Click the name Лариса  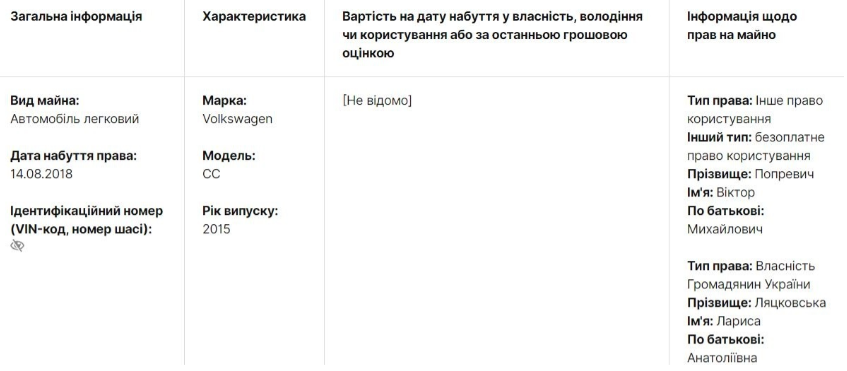coord(738,321)
